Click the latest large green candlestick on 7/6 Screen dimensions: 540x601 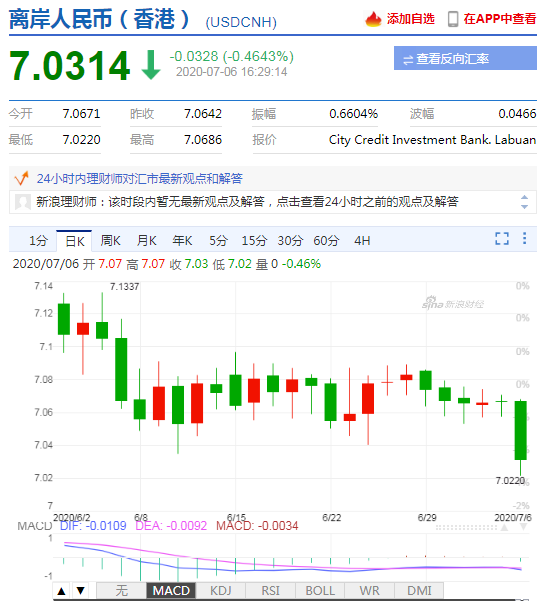pyautogui.click(x=520, y=430)
